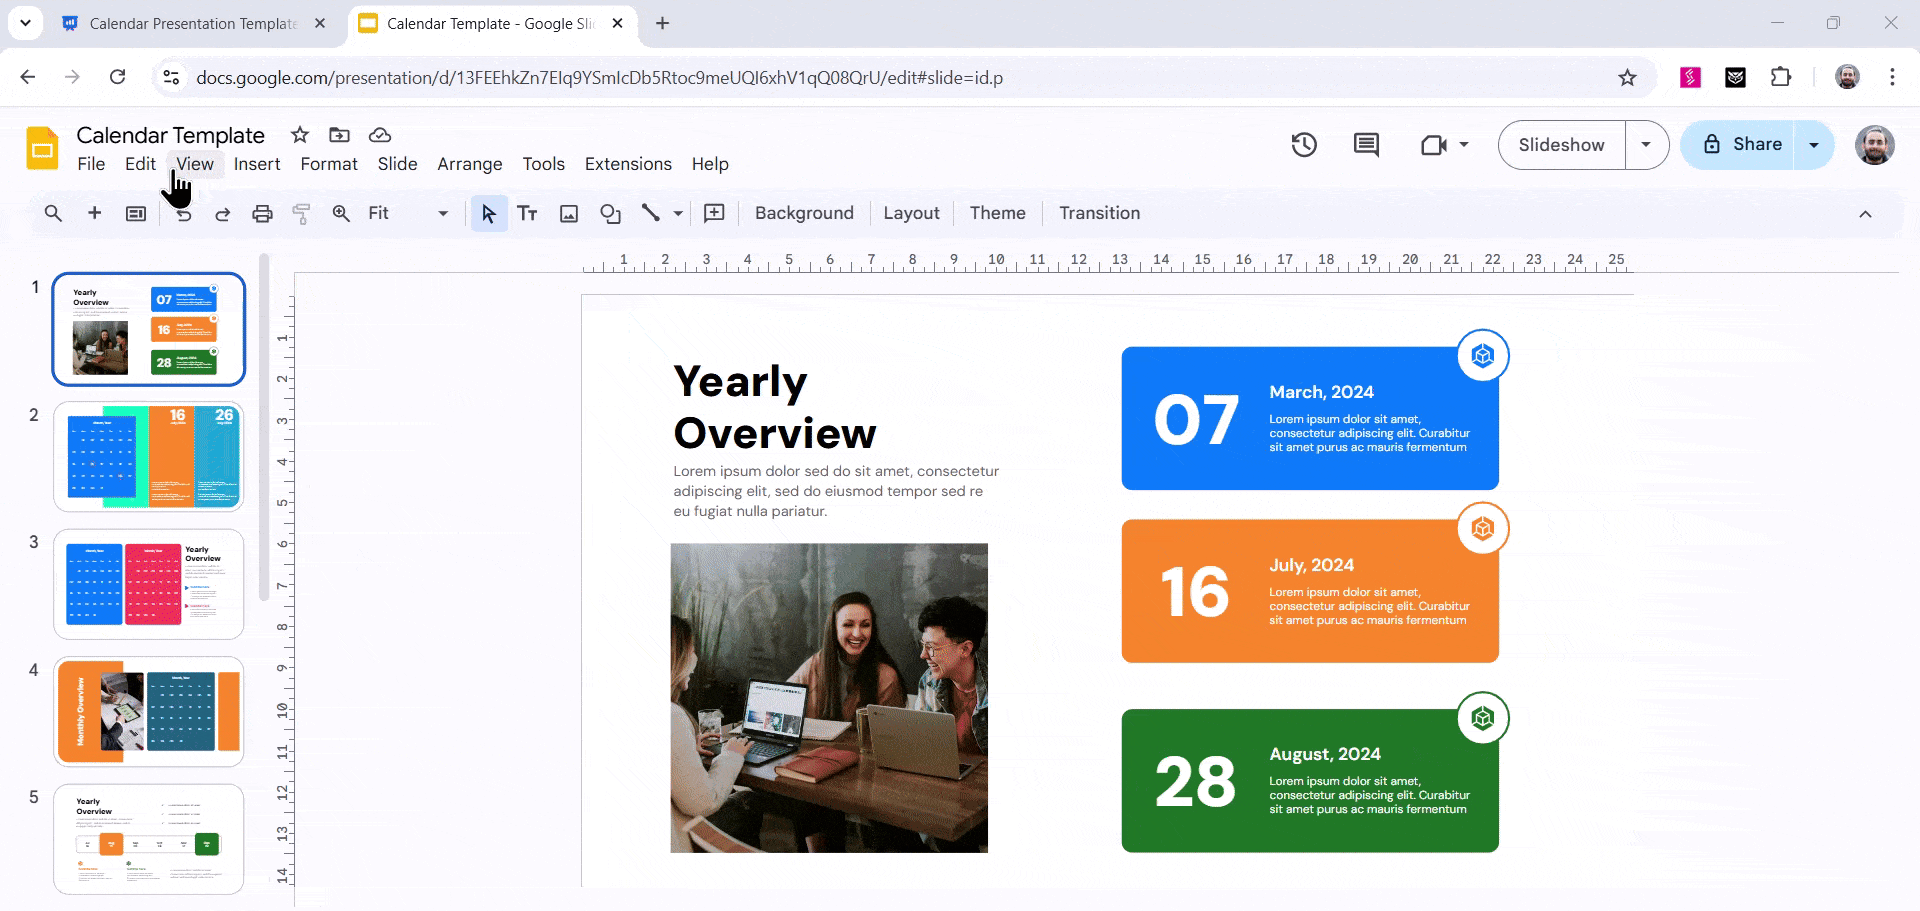Select slide 3 in the filmstrip

[148, 584]
